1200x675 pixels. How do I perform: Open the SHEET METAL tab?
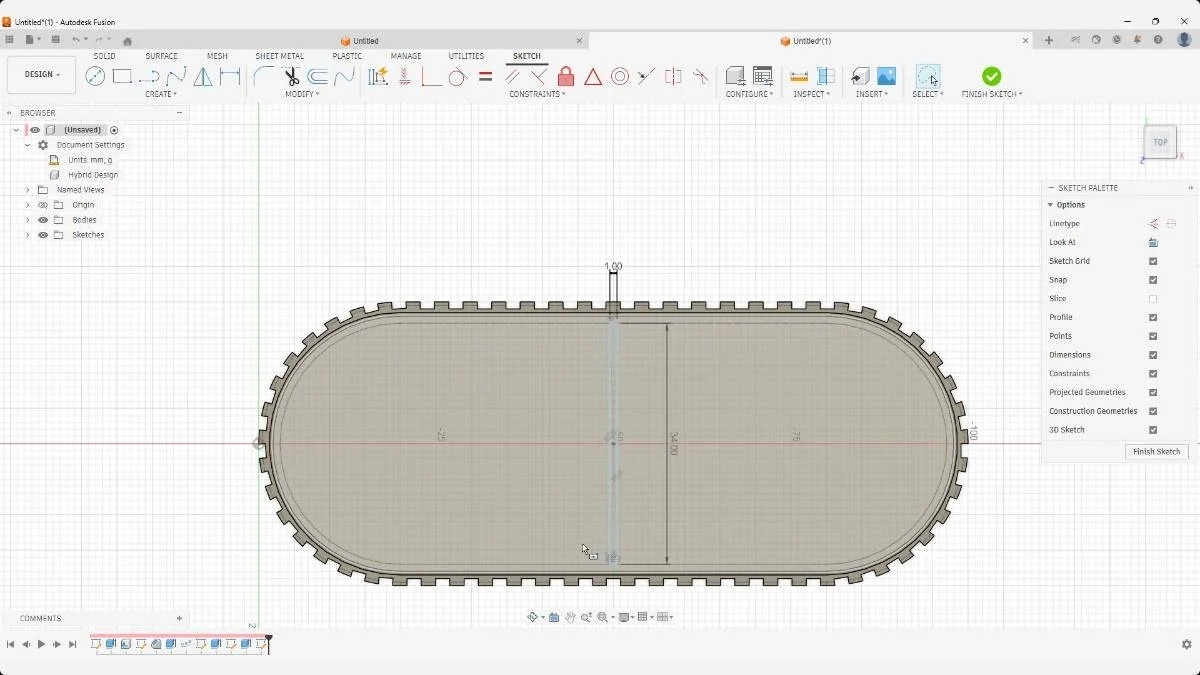[279, 56]
